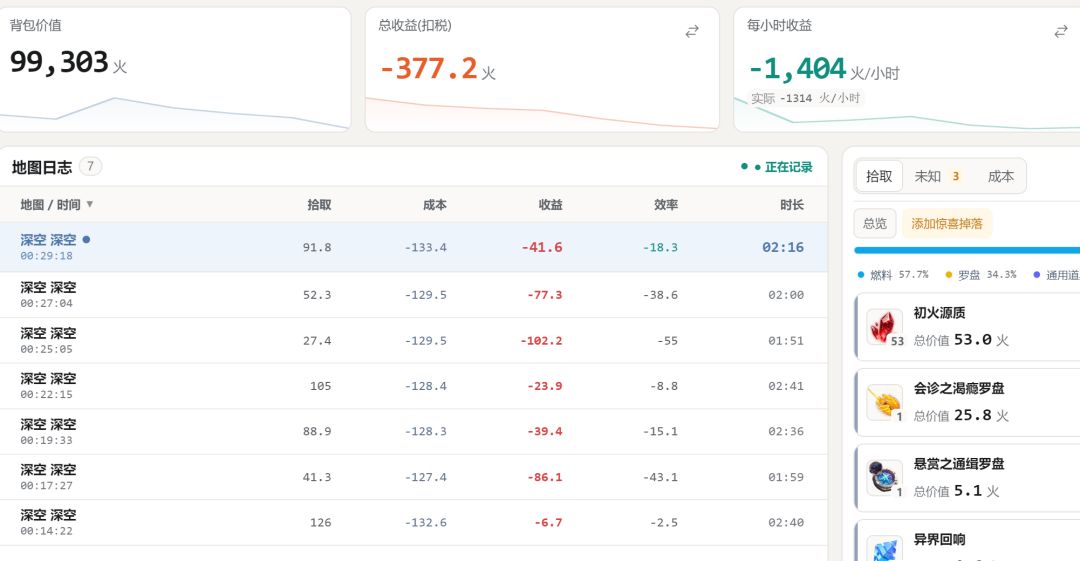Click the -18.3 efficiency cell

tap(660, 247)
